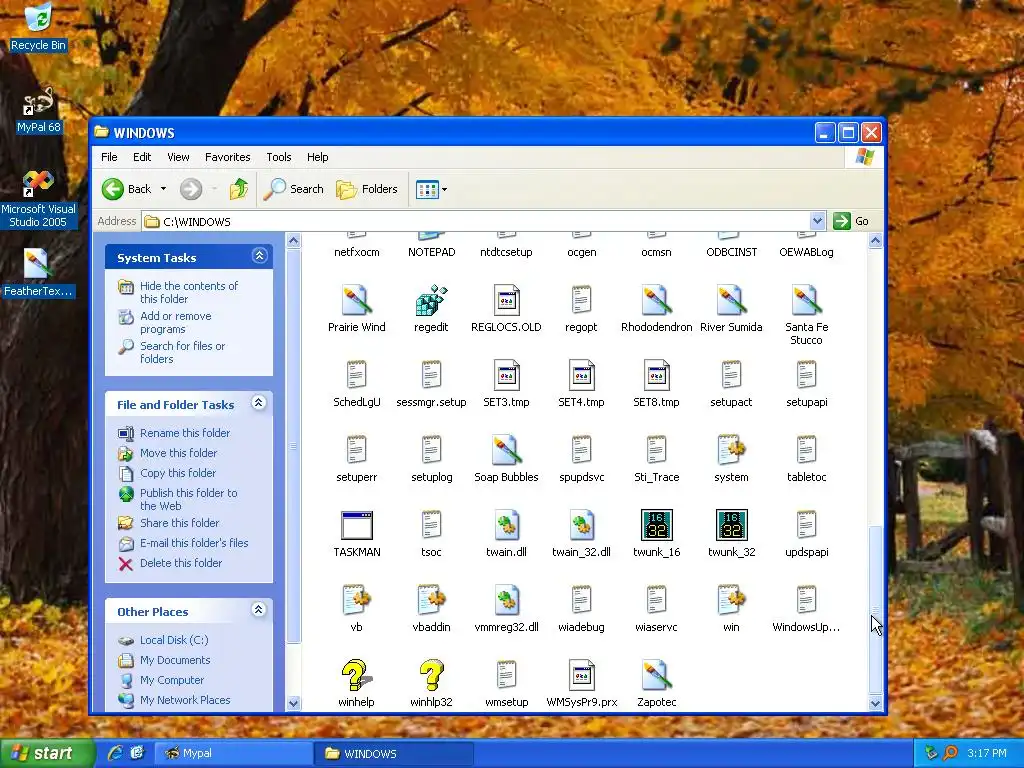Select the Recycle Bin desktop icon
This screenshot has height=768, width=1024.
click(x=38, y=27)
